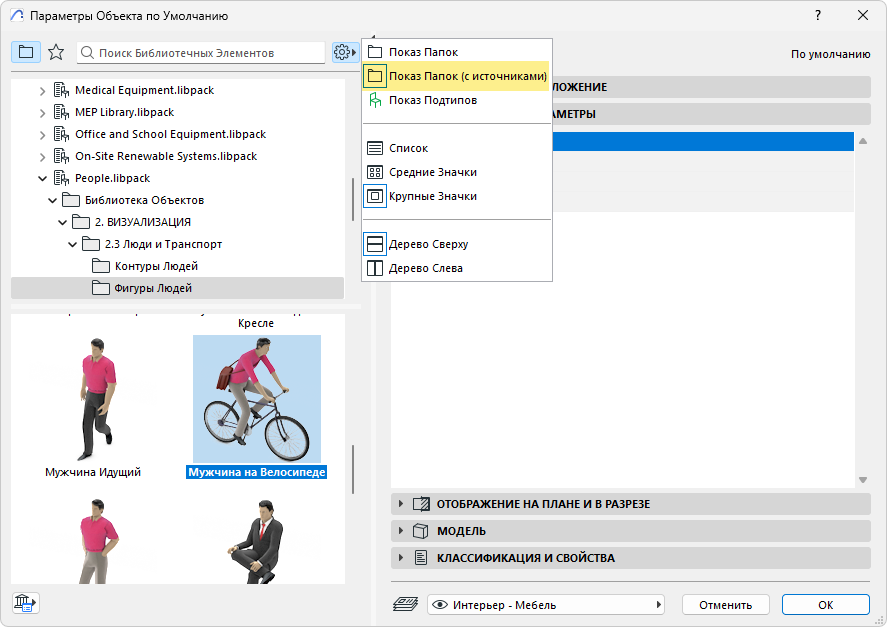This screenshot has width=887, height=627.
Task: Collapse People.libpack tree node
Action: click(x=42, y=178)
